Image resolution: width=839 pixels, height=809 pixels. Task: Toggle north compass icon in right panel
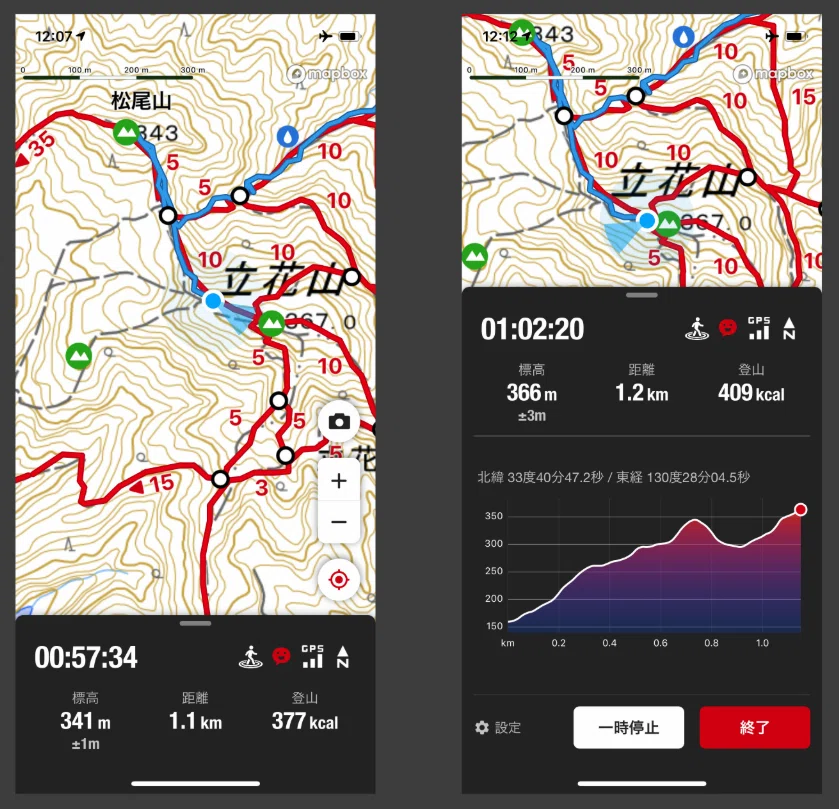point(789,329)
